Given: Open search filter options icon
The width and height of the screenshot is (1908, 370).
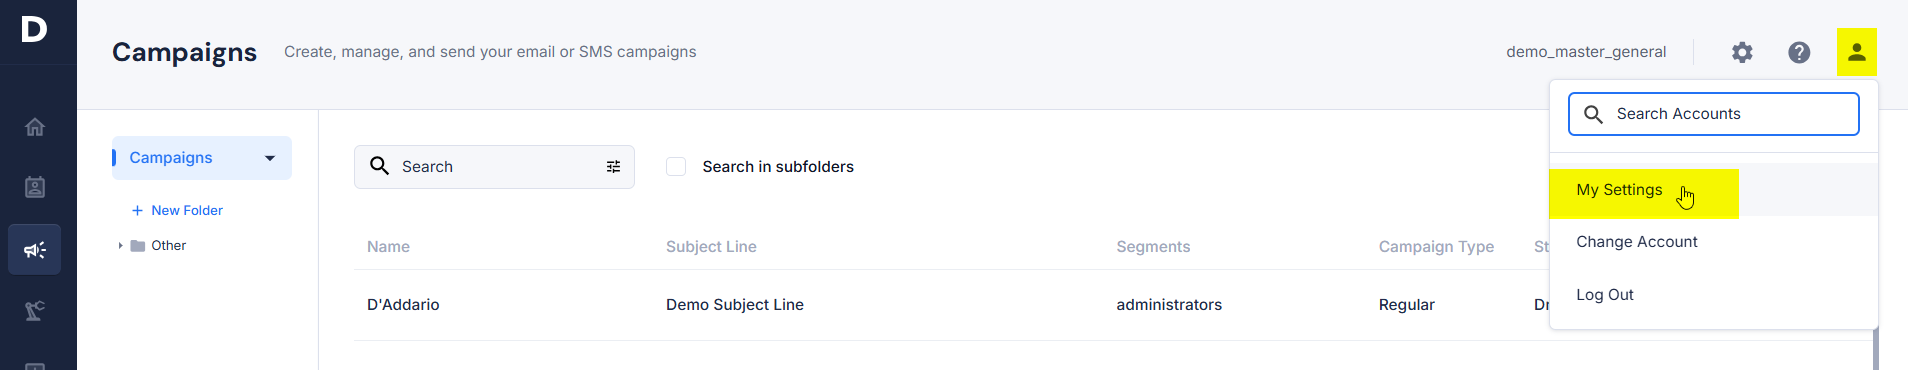Looking at the screenshot, I should pyautogui.click(x=613, y=167).
